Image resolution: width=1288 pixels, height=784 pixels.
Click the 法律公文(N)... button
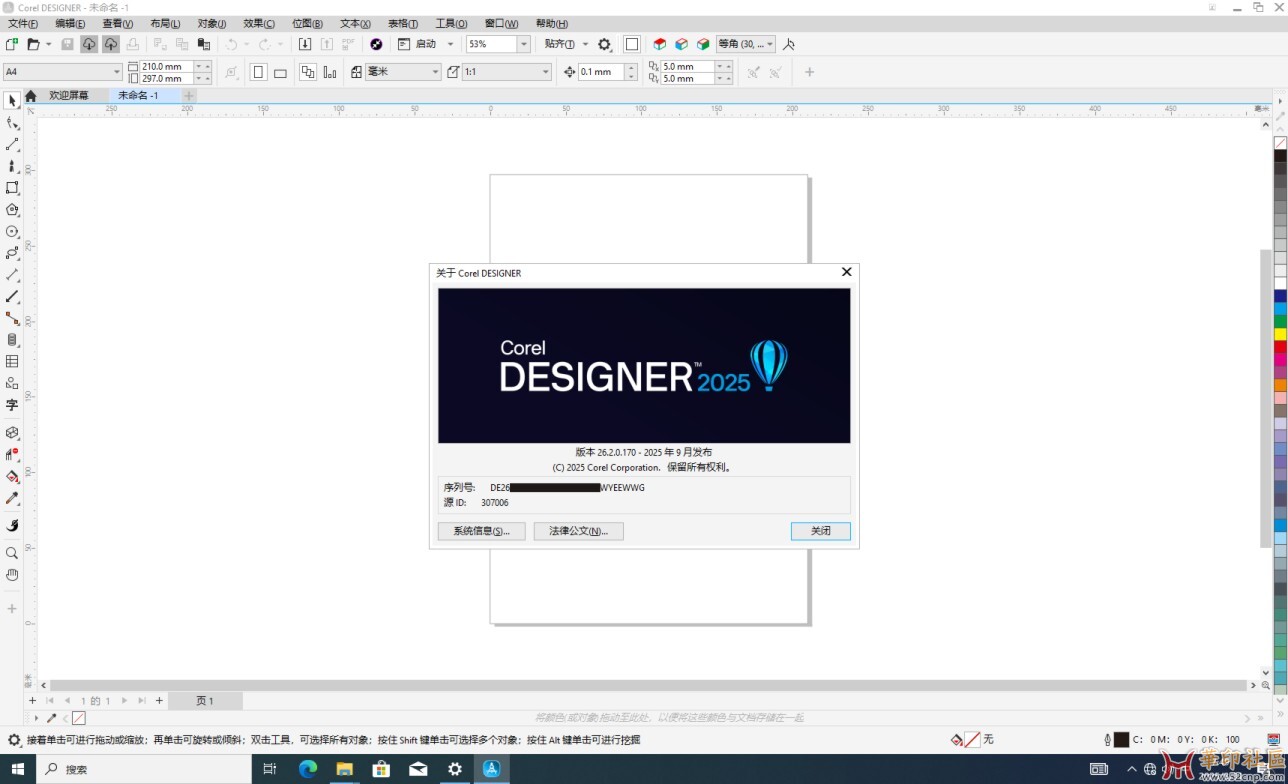pyautogui.click(x=579, y=531)
